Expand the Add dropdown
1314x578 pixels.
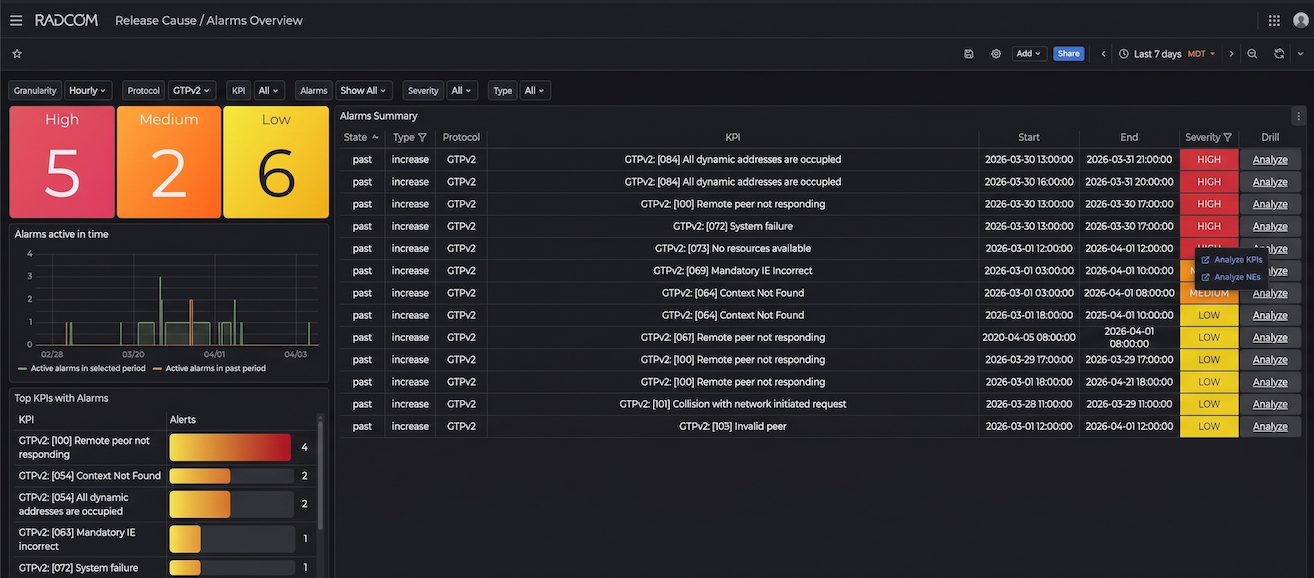[x=1028, y=54]
